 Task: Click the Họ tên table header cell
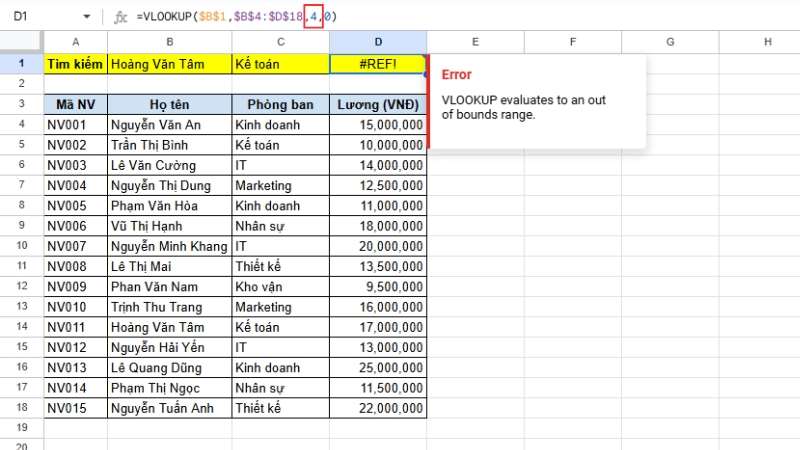[169, 104]
